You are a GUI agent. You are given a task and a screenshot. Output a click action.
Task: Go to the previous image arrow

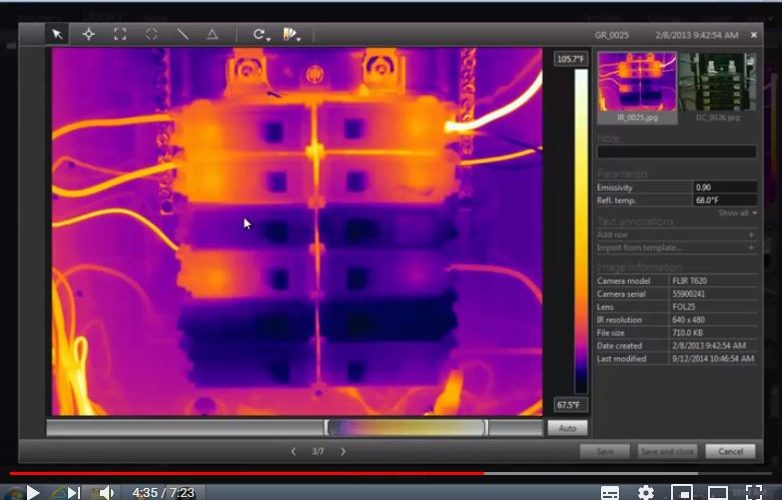point(293,452)
